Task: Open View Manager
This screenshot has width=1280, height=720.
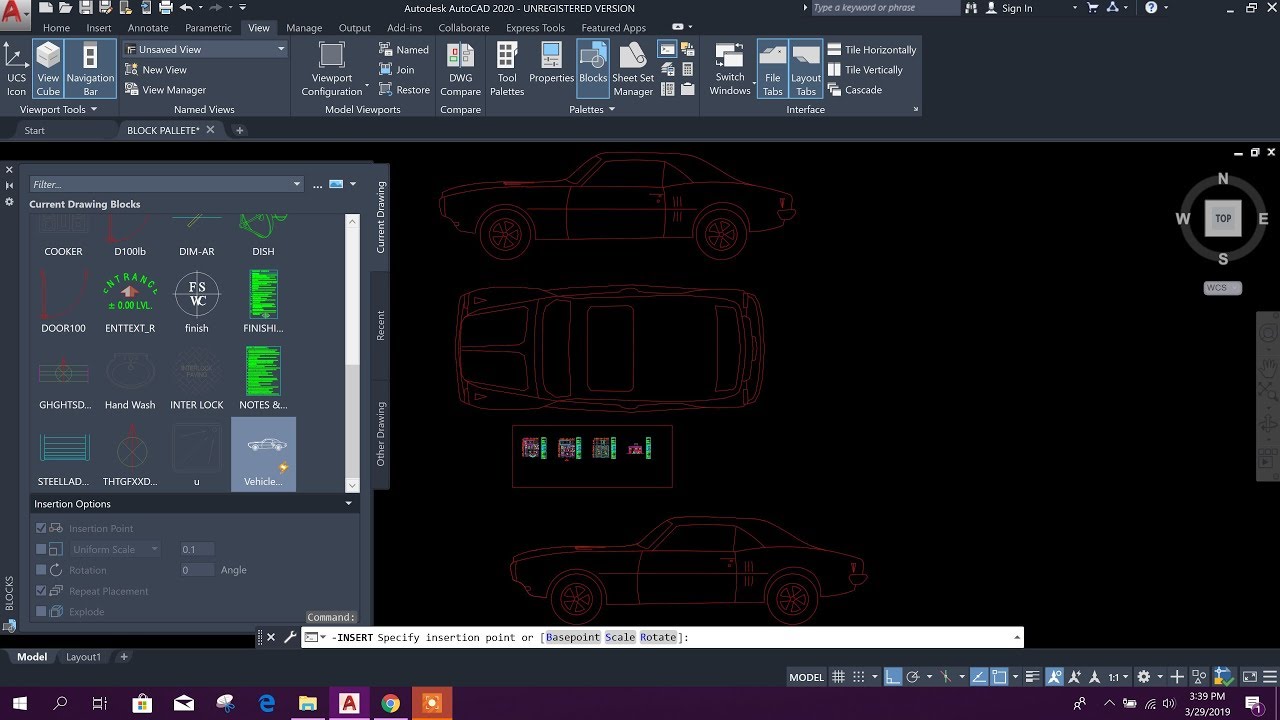Action: point(165,90)
